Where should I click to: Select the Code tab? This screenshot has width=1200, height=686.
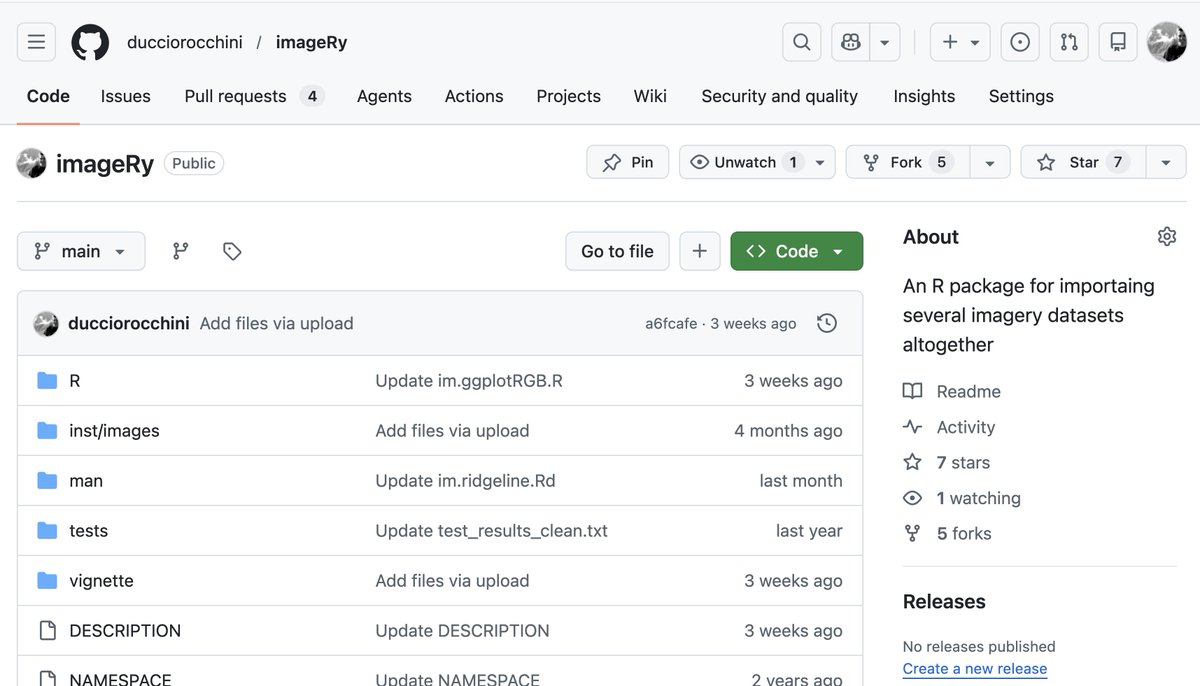[48, 96]
